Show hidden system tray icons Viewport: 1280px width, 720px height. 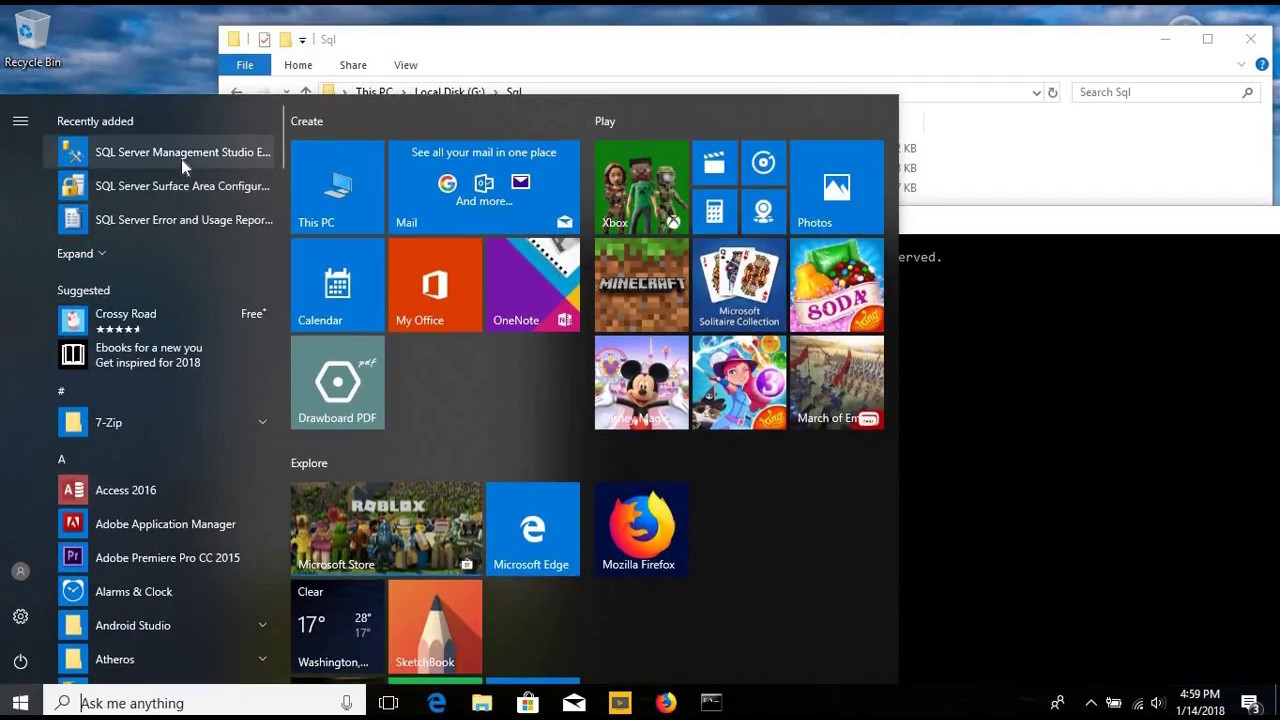pos(1091,703)
